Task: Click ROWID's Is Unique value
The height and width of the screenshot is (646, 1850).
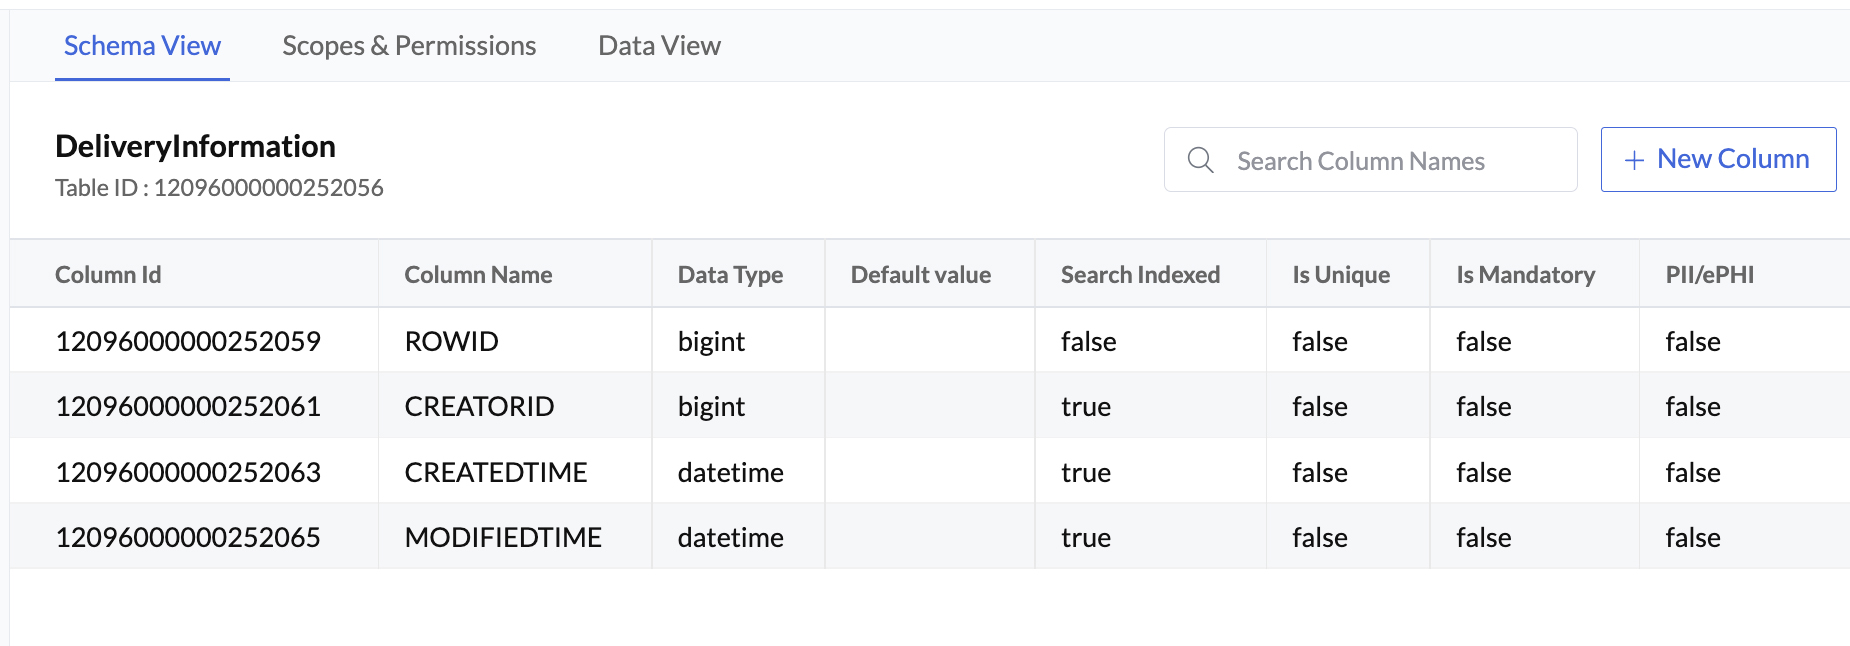Action: click(x=1320, y=341)
